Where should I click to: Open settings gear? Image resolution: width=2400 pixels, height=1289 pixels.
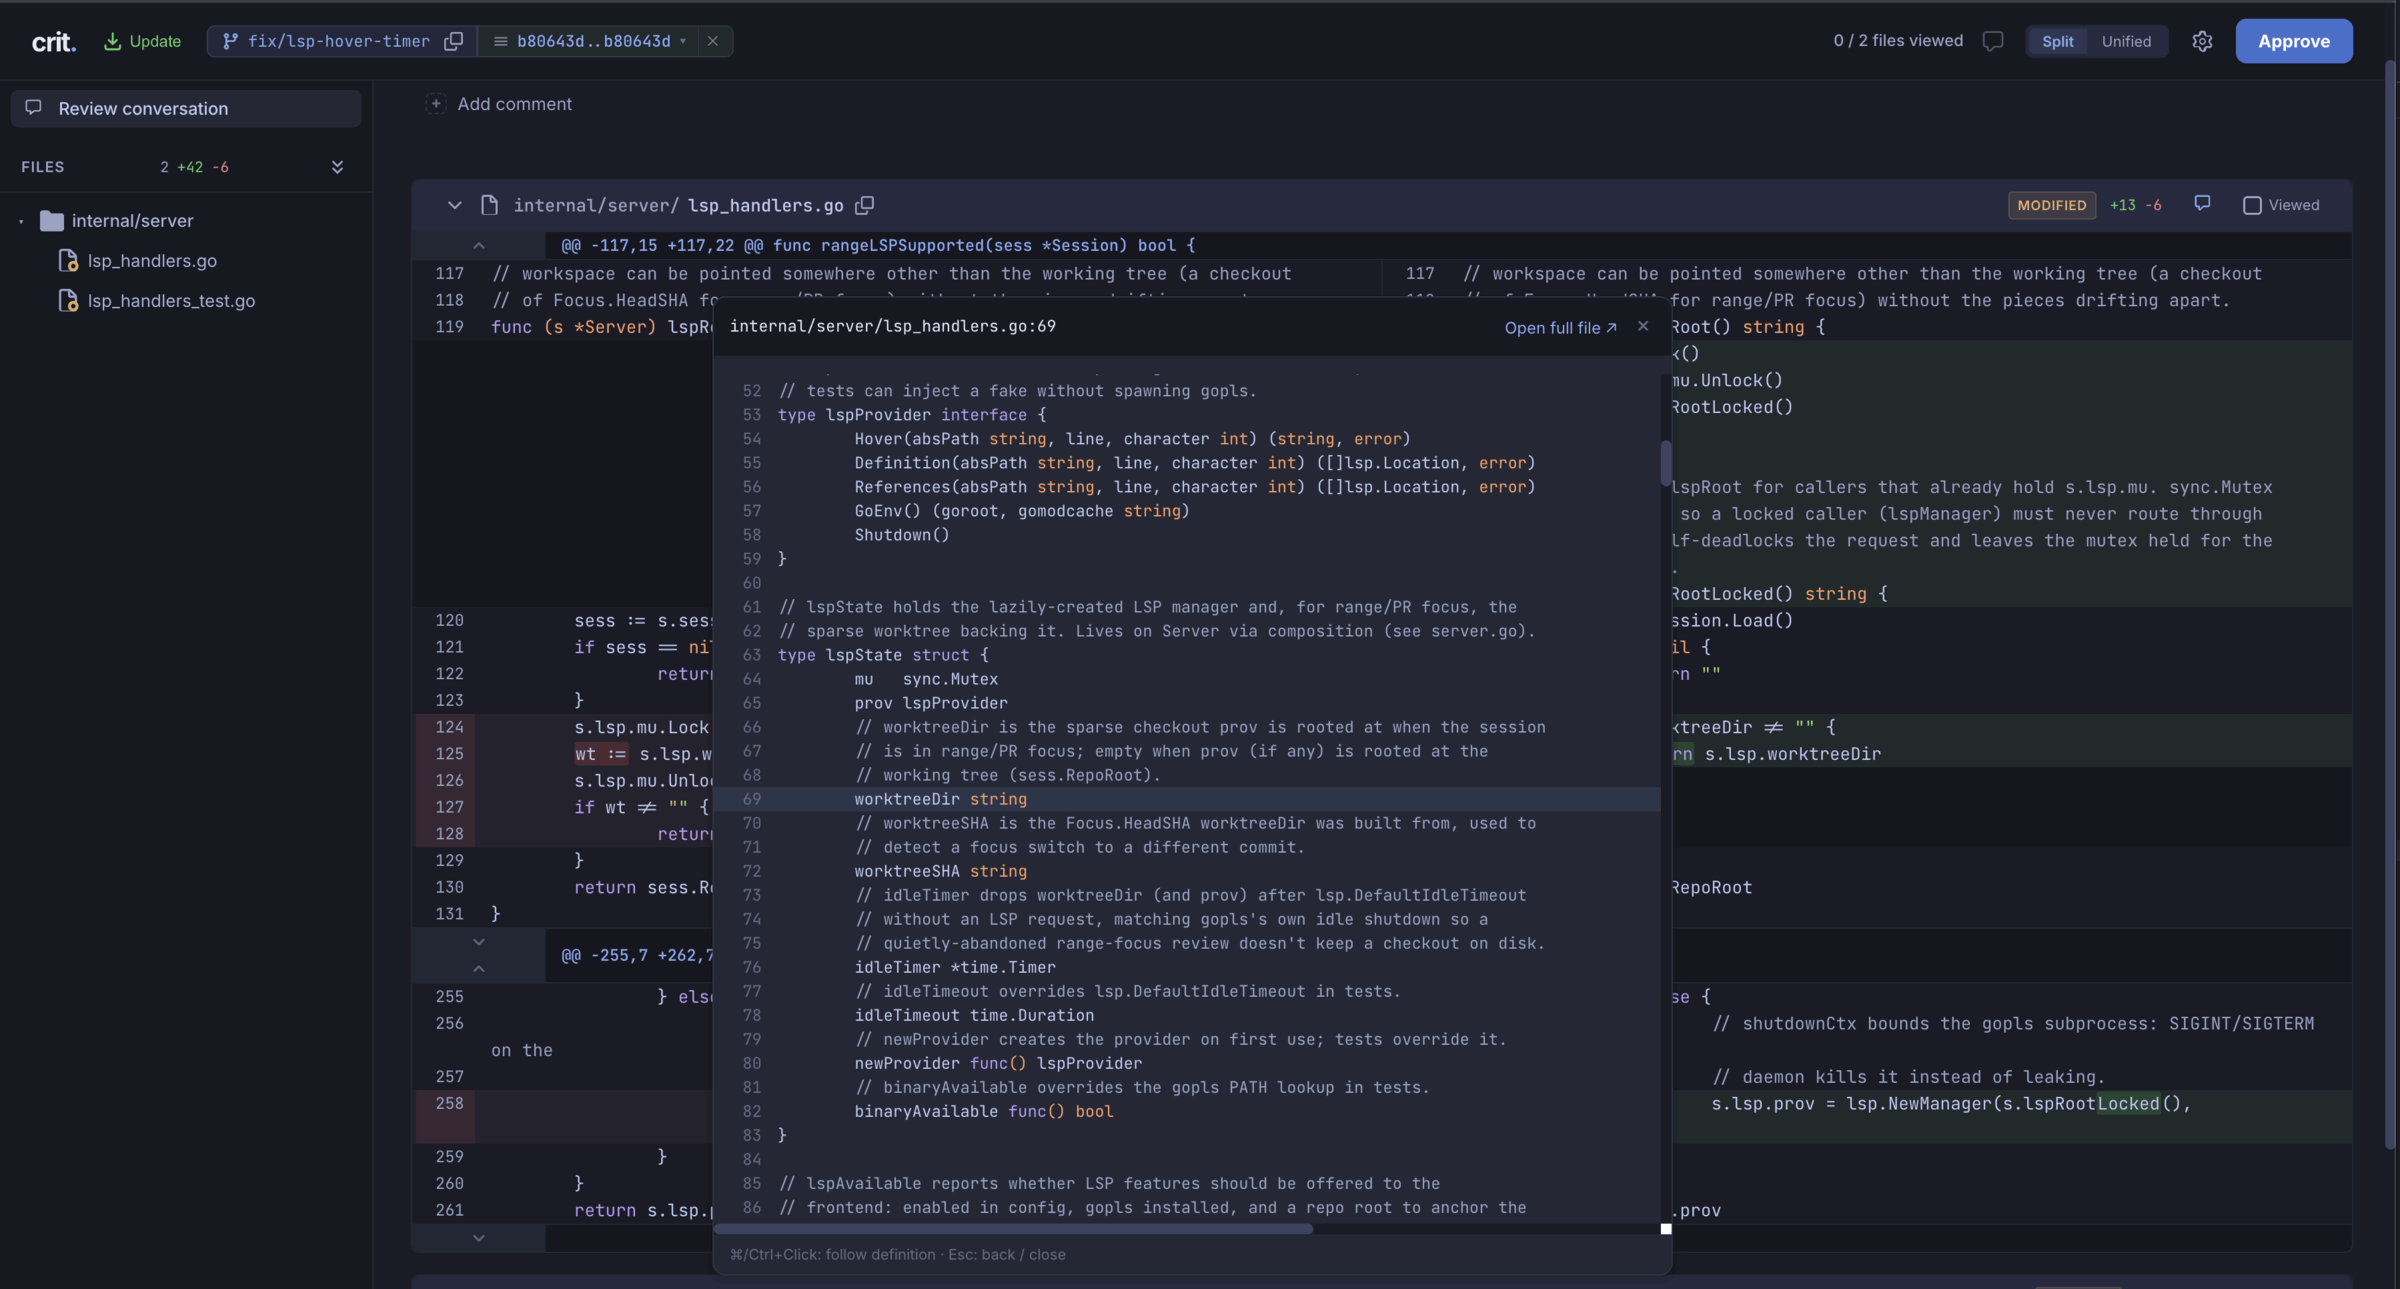point(2202,41)
